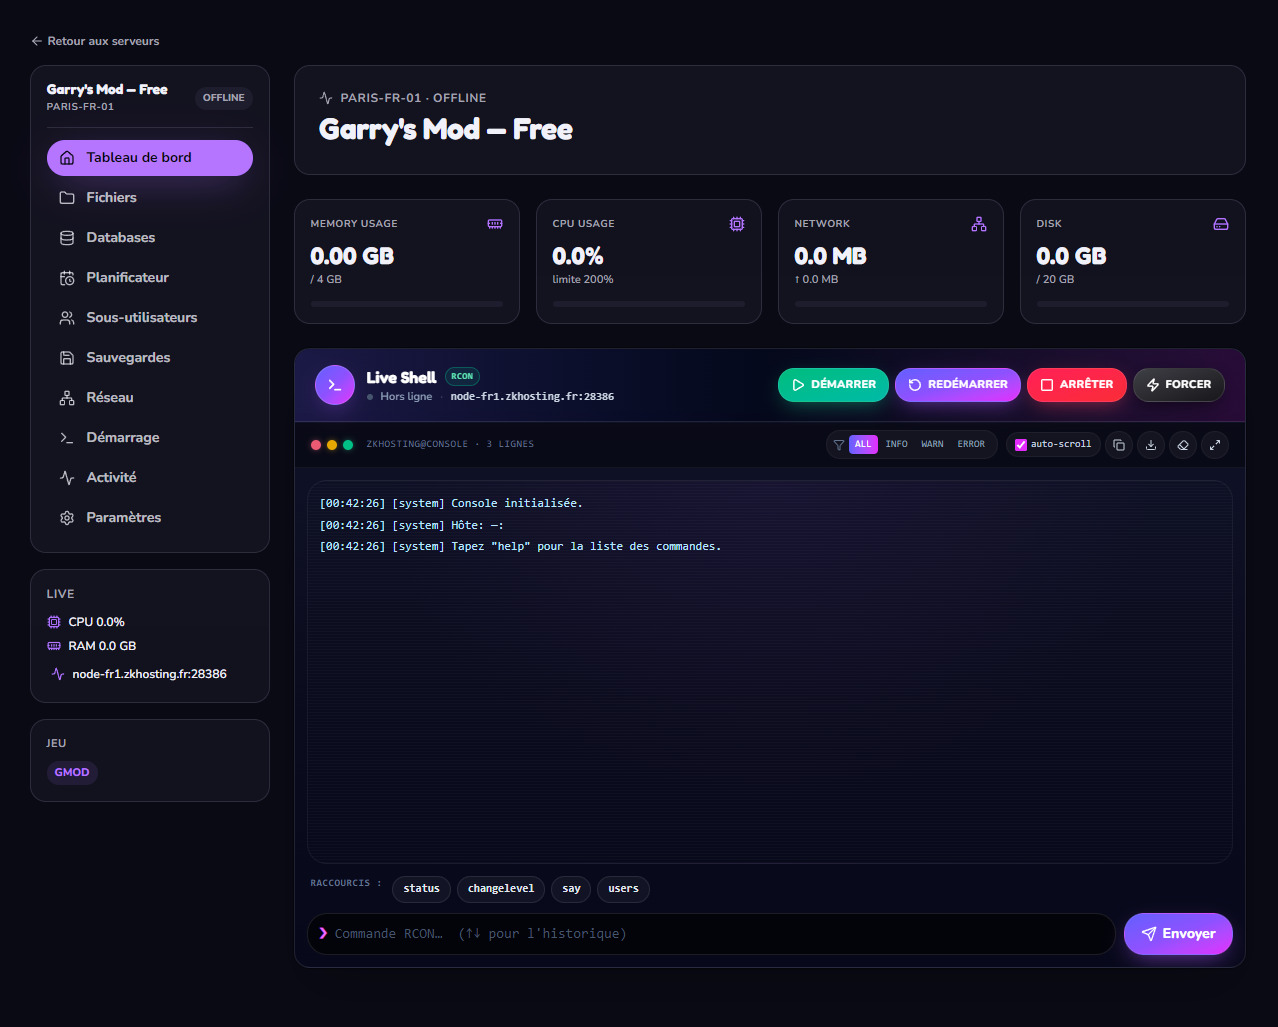The height and width of the screenshot is (1027, 1278).
Task: Insert the users shortcut command
Action: pos(623,889)
